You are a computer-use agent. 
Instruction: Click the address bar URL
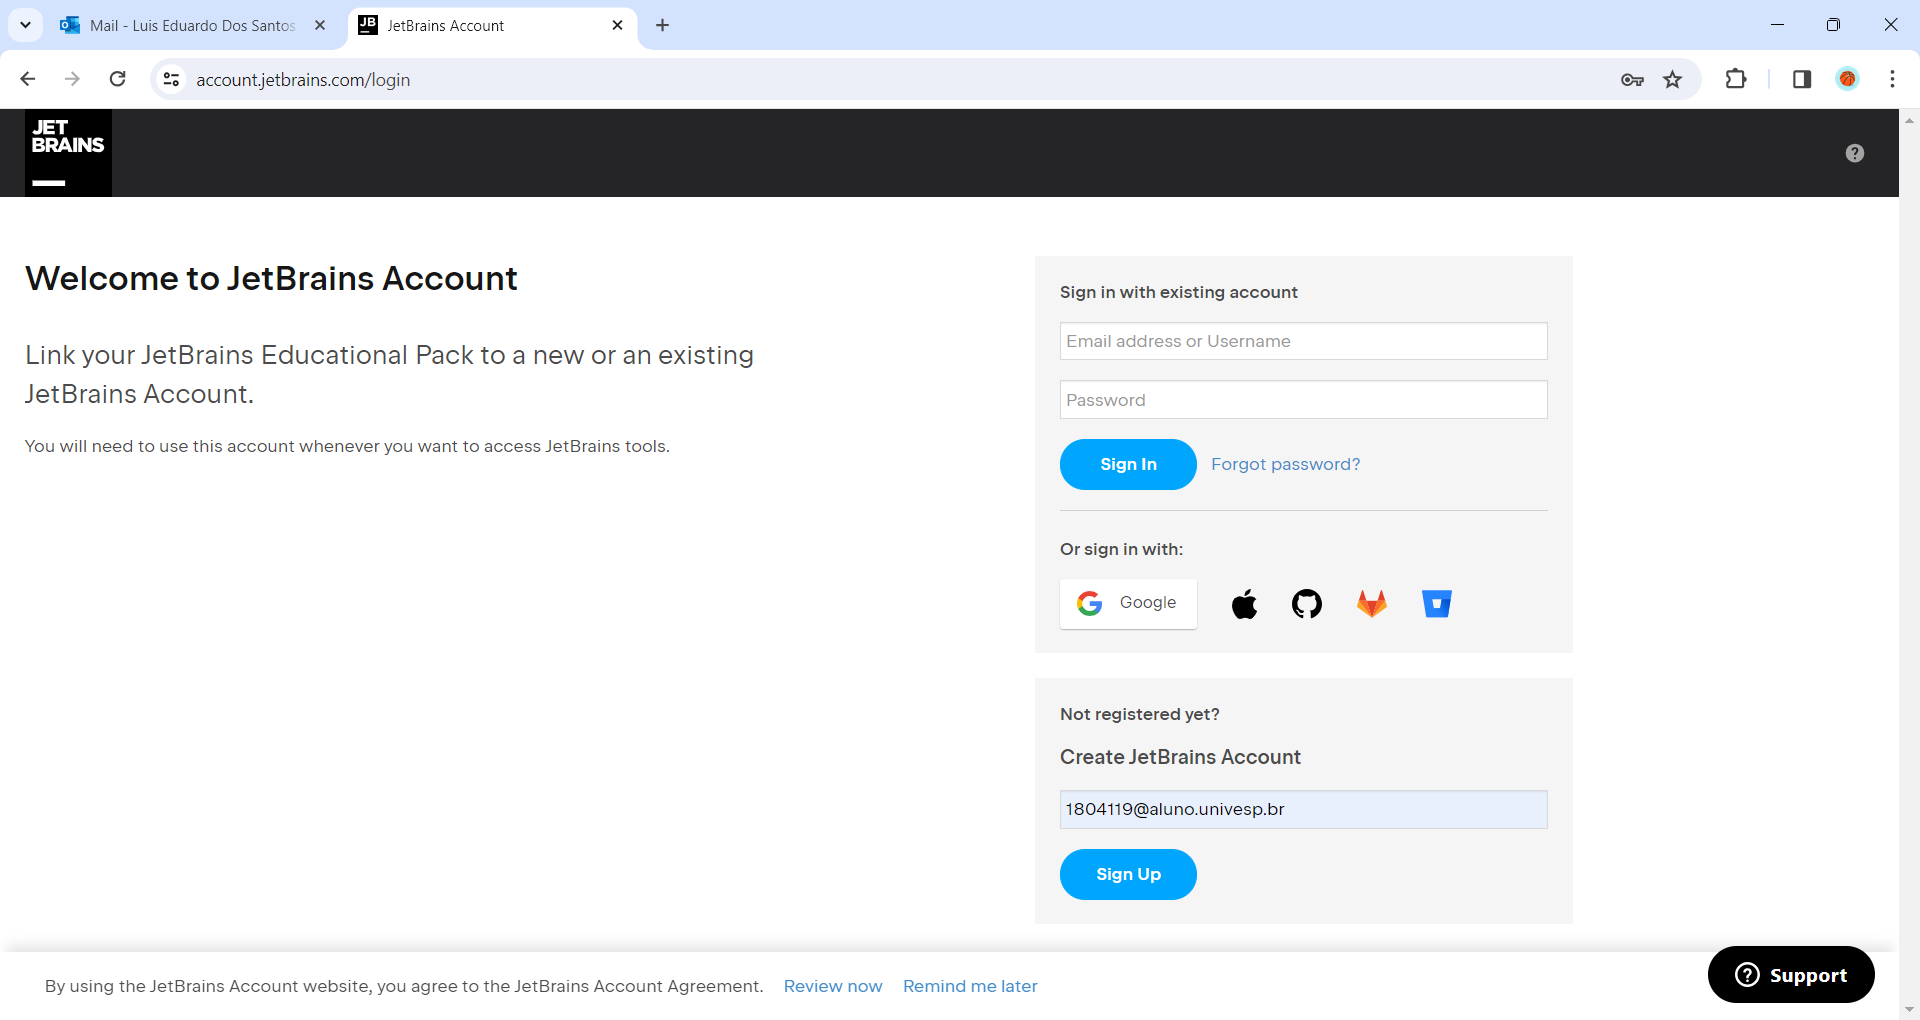(303, 80)
